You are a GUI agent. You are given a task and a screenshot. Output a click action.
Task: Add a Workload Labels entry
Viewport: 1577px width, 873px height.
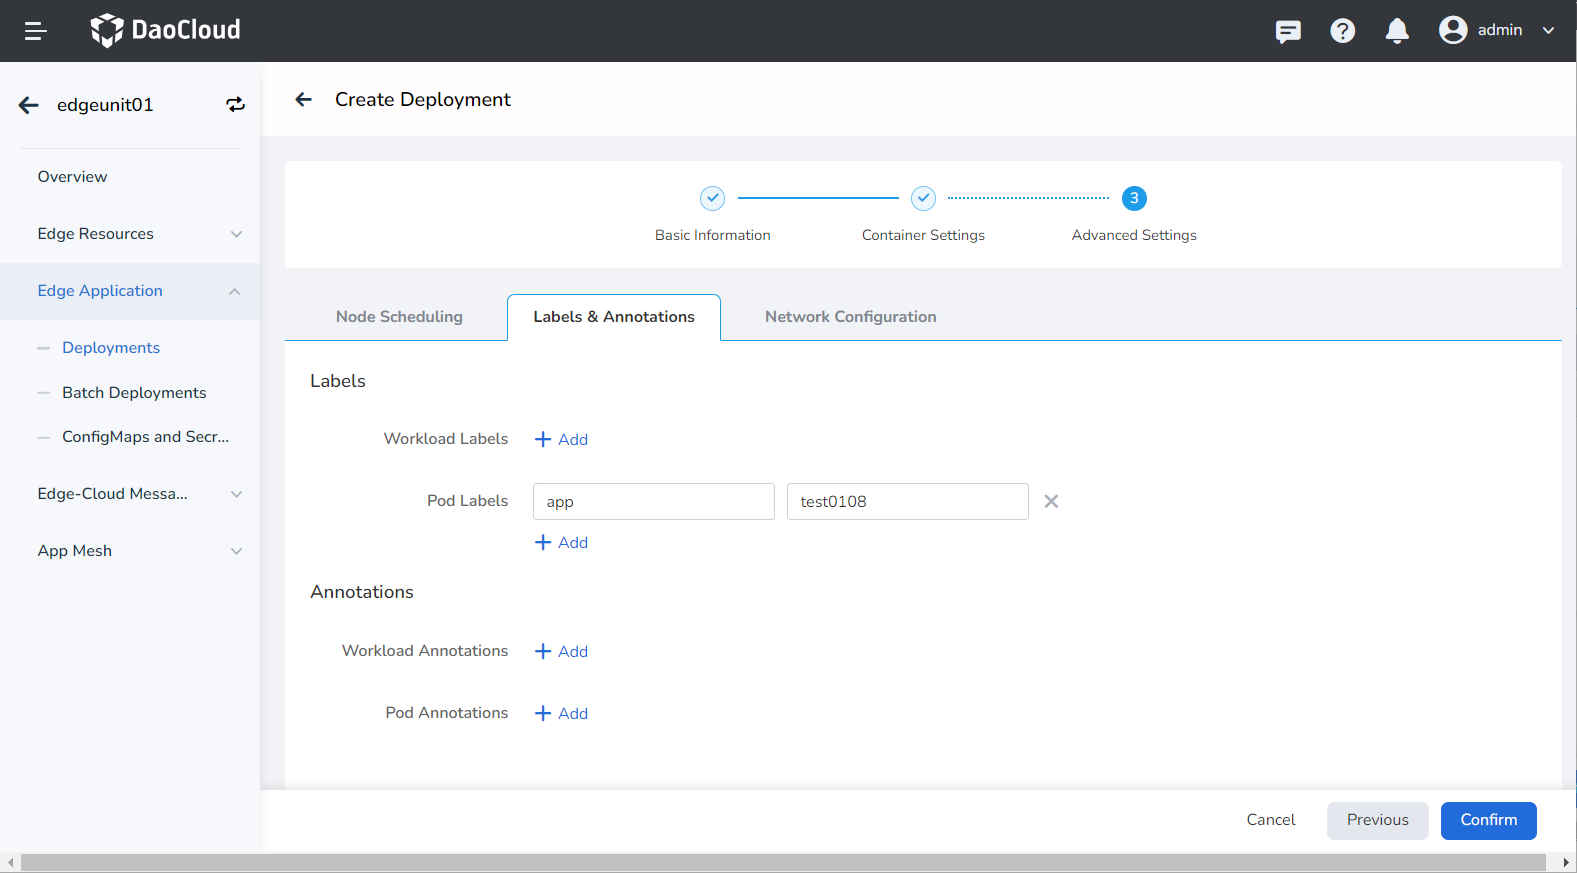click(x=562, y=439)
